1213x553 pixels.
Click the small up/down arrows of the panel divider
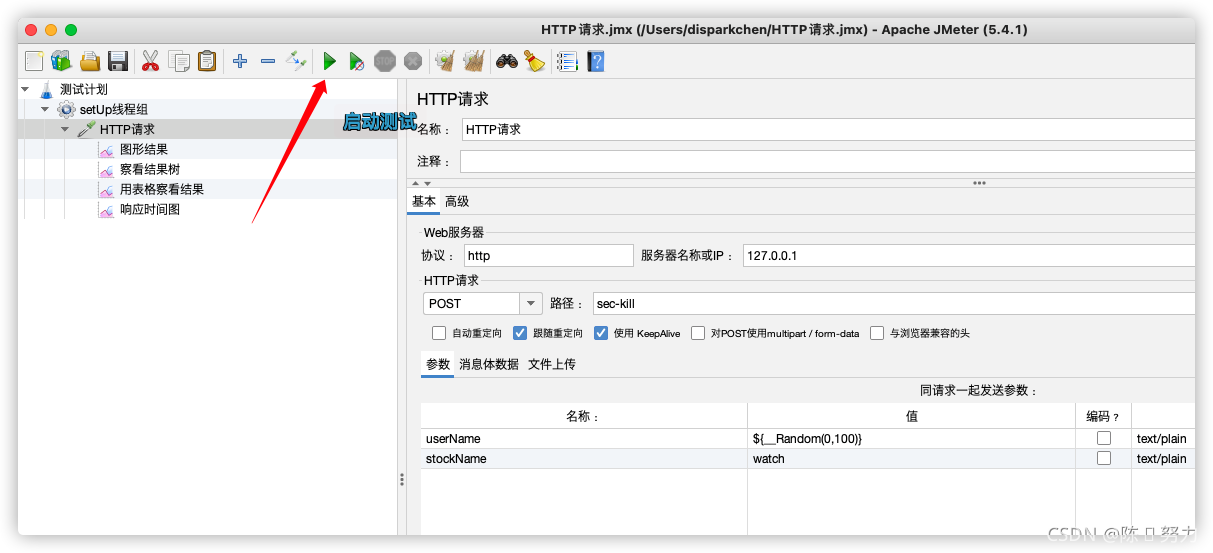[423, 183]
